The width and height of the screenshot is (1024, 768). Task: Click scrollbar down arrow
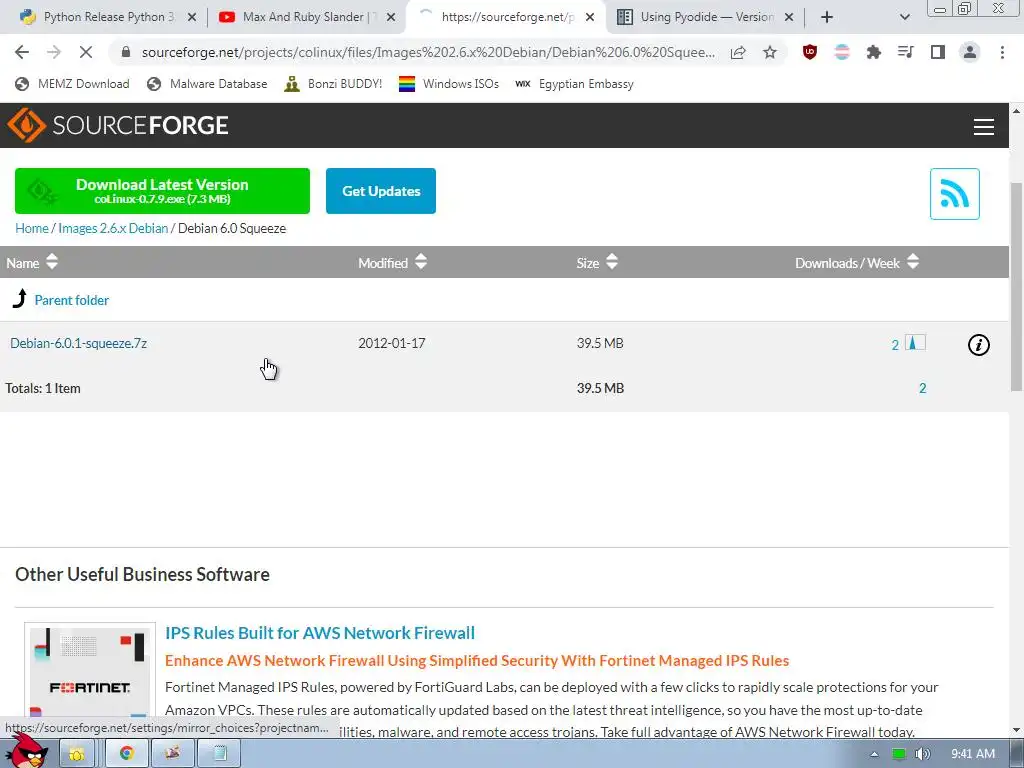click(x=1016, y=729)
